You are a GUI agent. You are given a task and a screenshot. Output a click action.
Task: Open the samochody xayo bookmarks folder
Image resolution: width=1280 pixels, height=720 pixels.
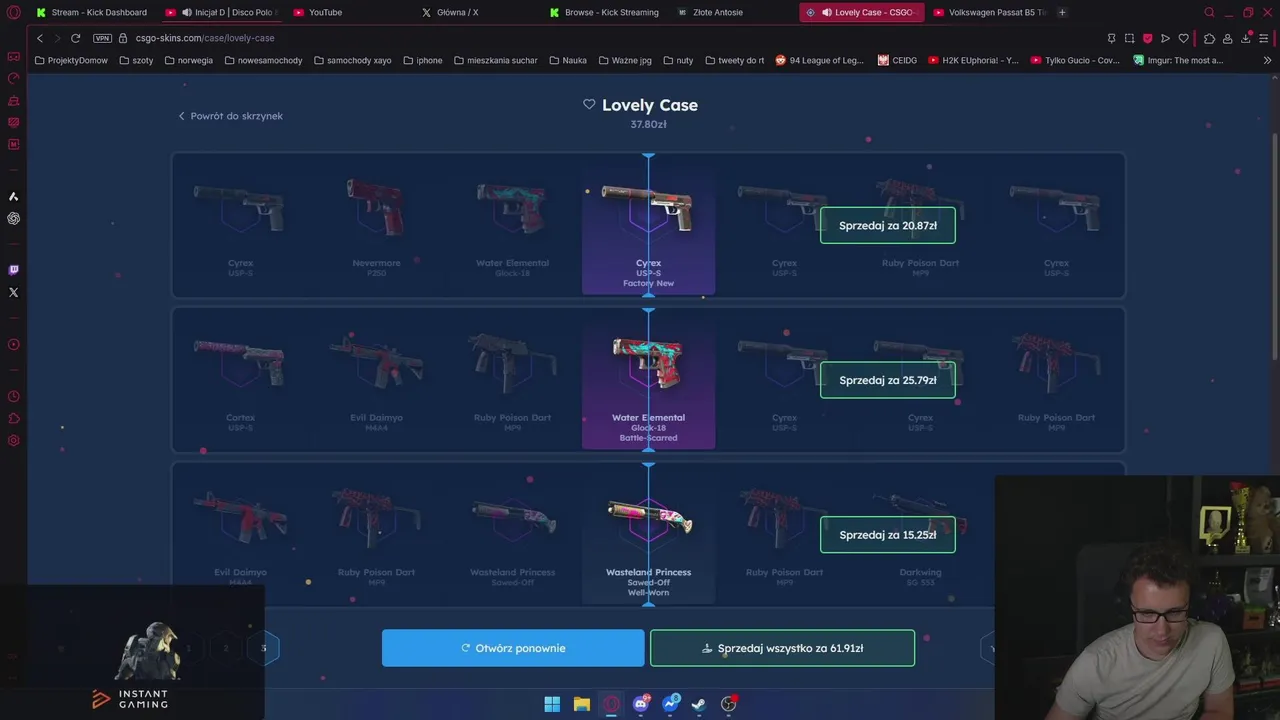pyautogui.click(x=352, y=60)
